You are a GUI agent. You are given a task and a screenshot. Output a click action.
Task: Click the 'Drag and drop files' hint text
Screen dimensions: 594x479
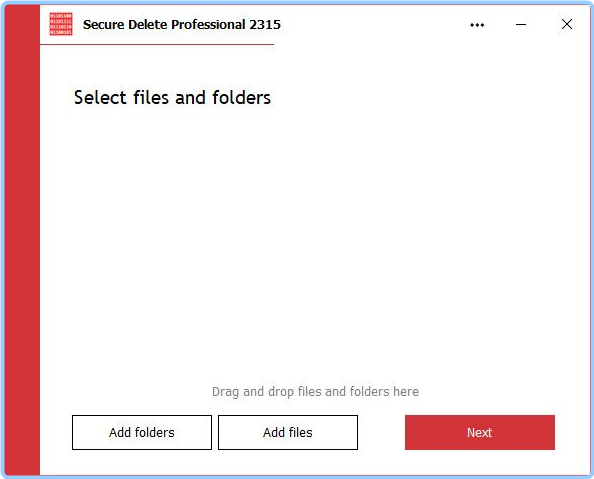pyautogui.click(x=315, y=391)
